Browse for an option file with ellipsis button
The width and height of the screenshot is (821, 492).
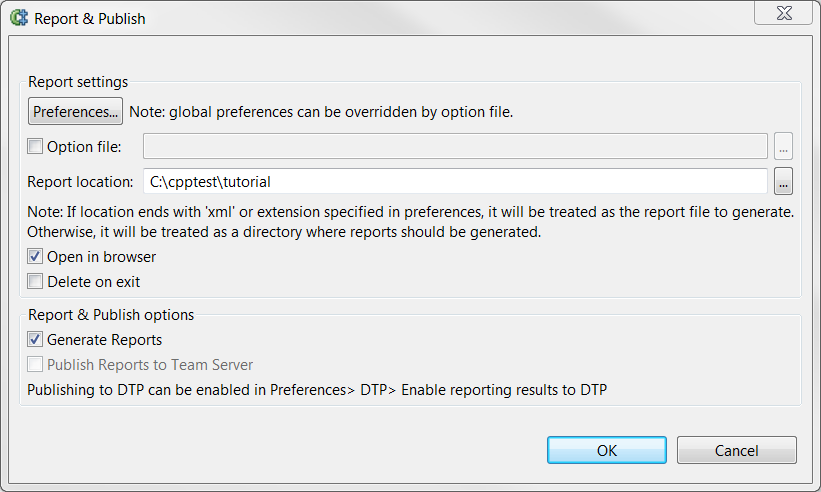coord(783,146)
